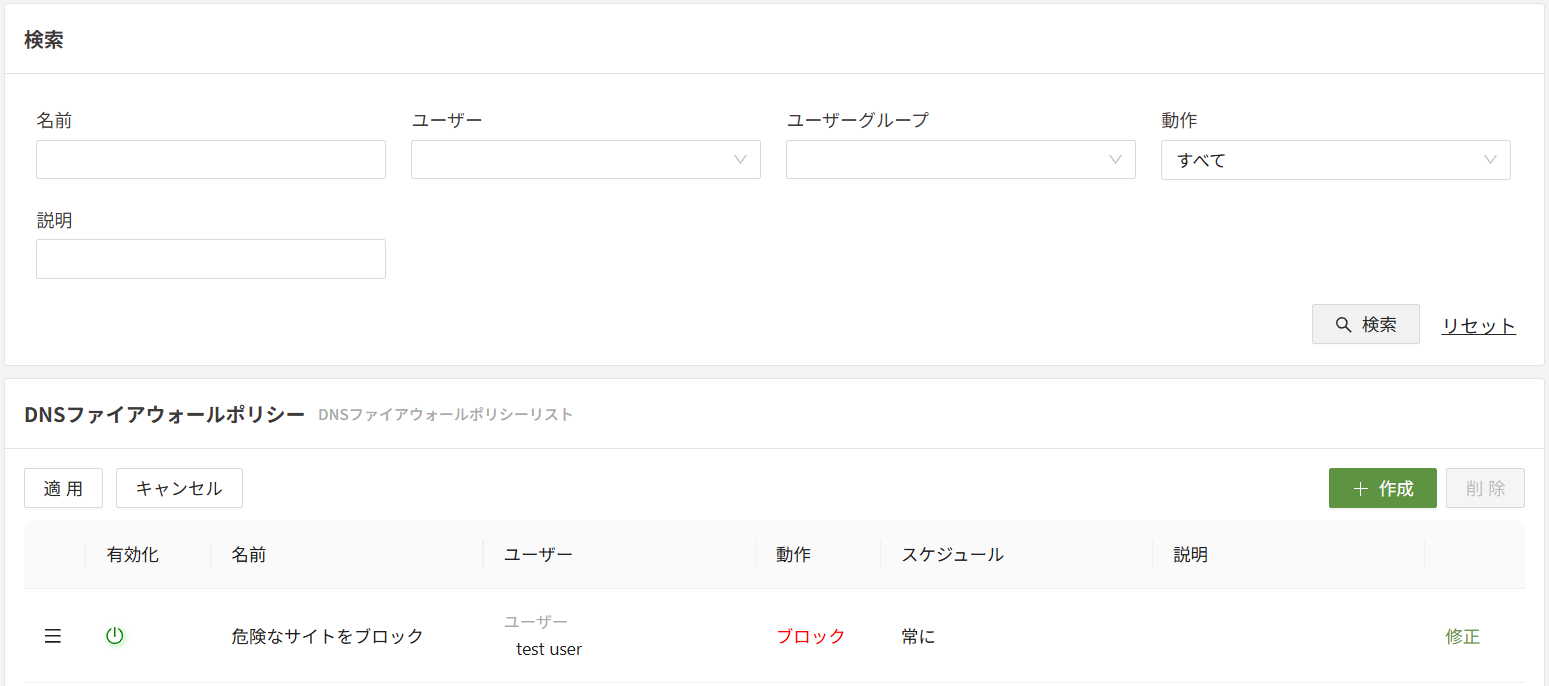Click the green 作成 create button

[x=1383, y=488]
